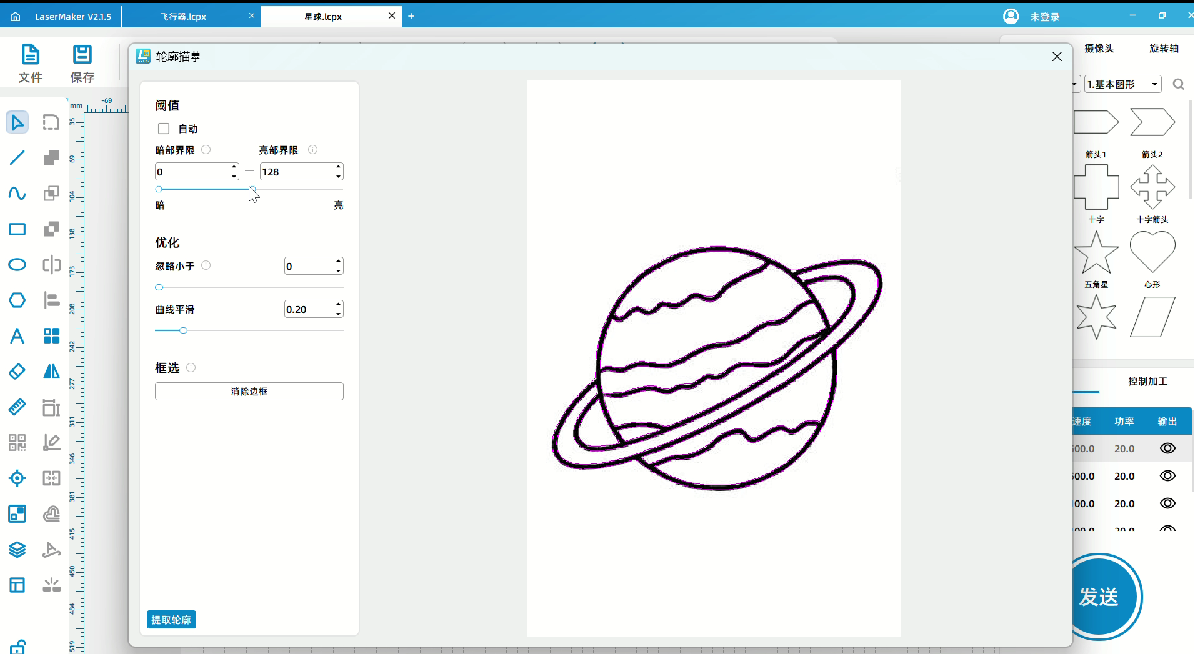1194x654 pixels.
Task: Enable the 自动 threshold checkbox
Action: [164, 129]
